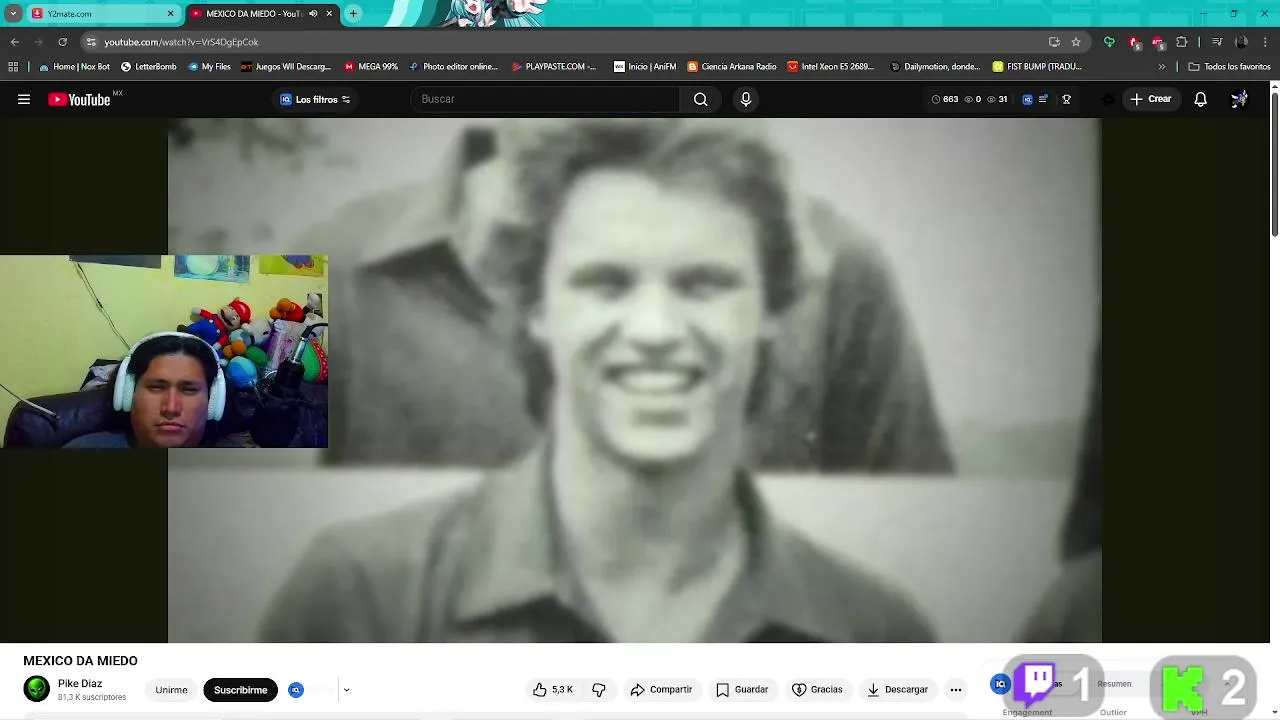Open the list icon in the extension bar

(1044, 99)
